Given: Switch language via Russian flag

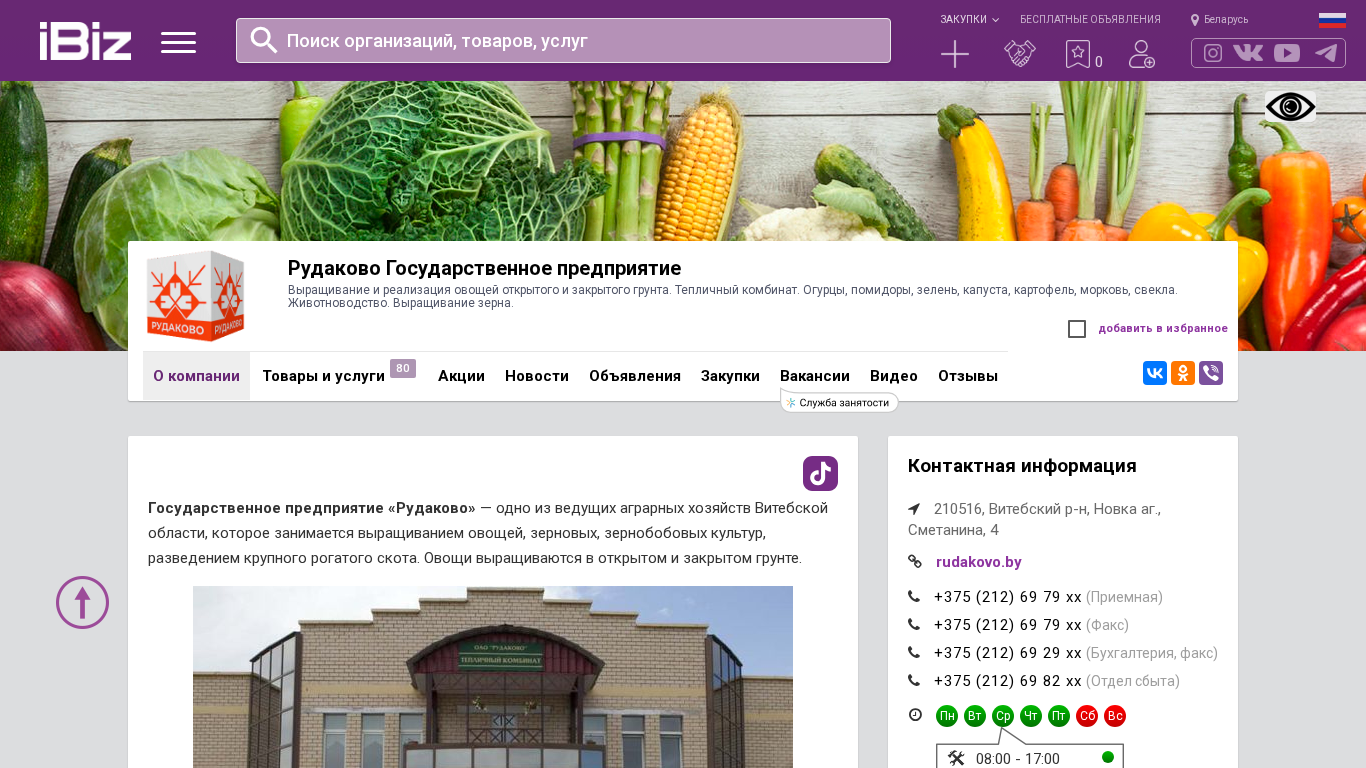Looking at the screenshot, I should point(1332,20).
